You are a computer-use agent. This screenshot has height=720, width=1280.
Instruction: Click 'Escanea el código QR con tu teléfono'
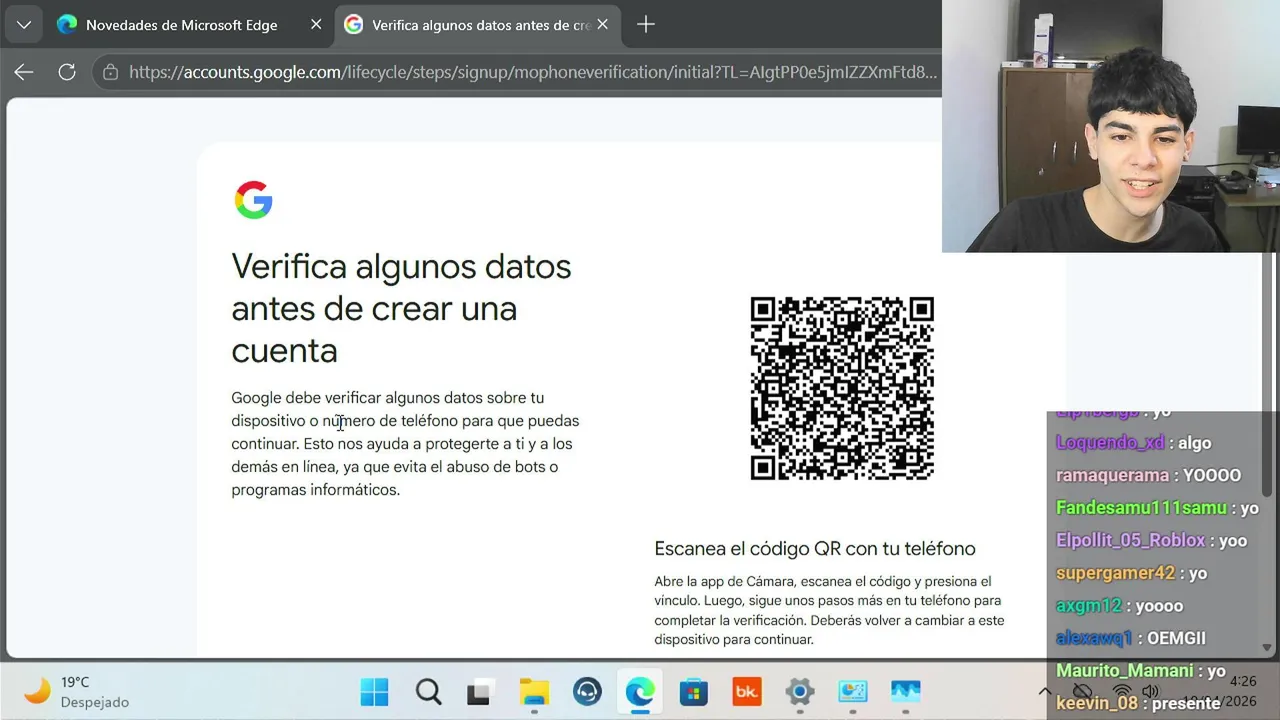click(x=815, y=548)
